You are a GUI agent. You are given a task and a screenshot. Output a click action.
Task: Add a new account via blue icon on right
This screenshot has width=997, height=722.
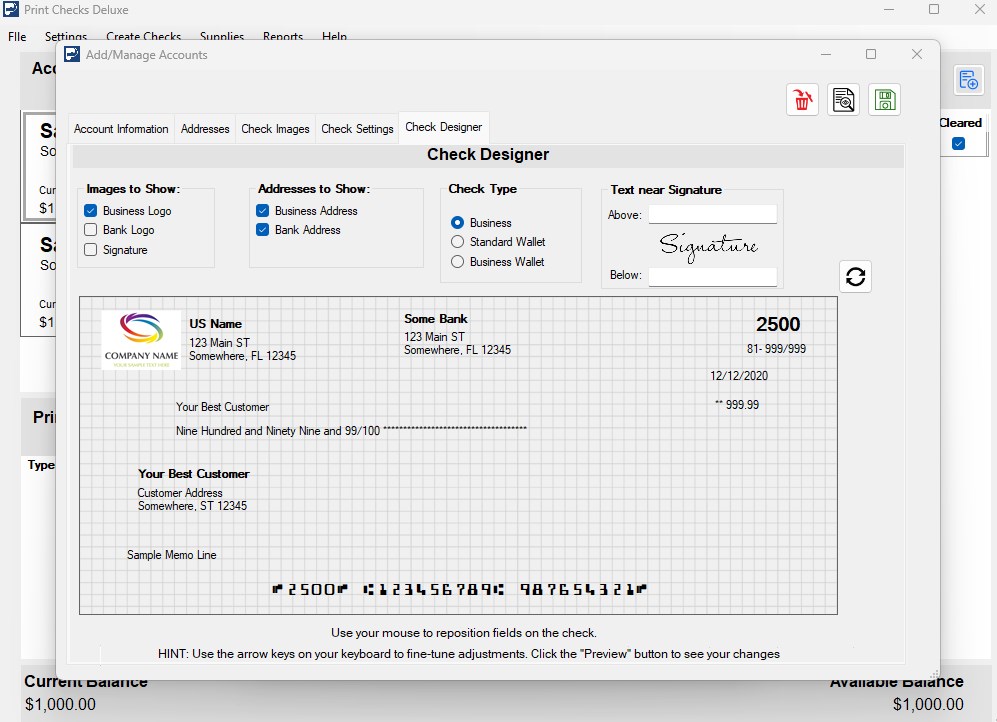tap(967, 80)
